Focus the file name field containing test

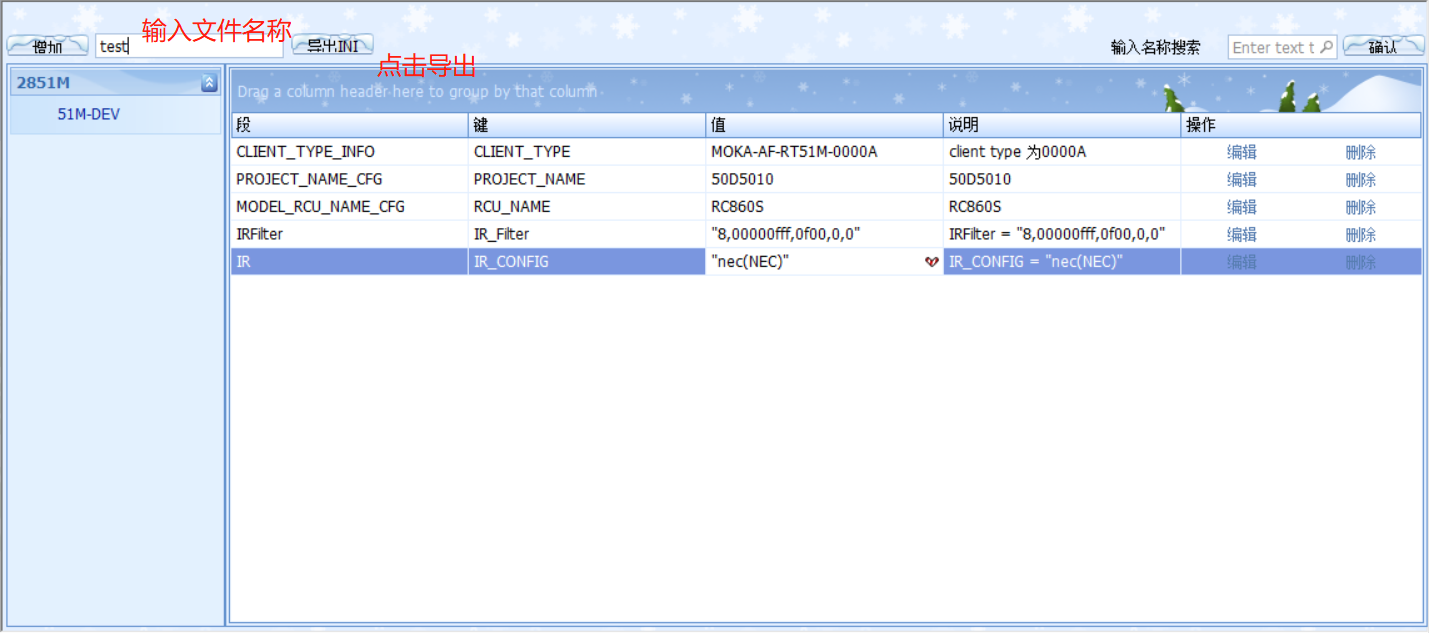point(188,47)
